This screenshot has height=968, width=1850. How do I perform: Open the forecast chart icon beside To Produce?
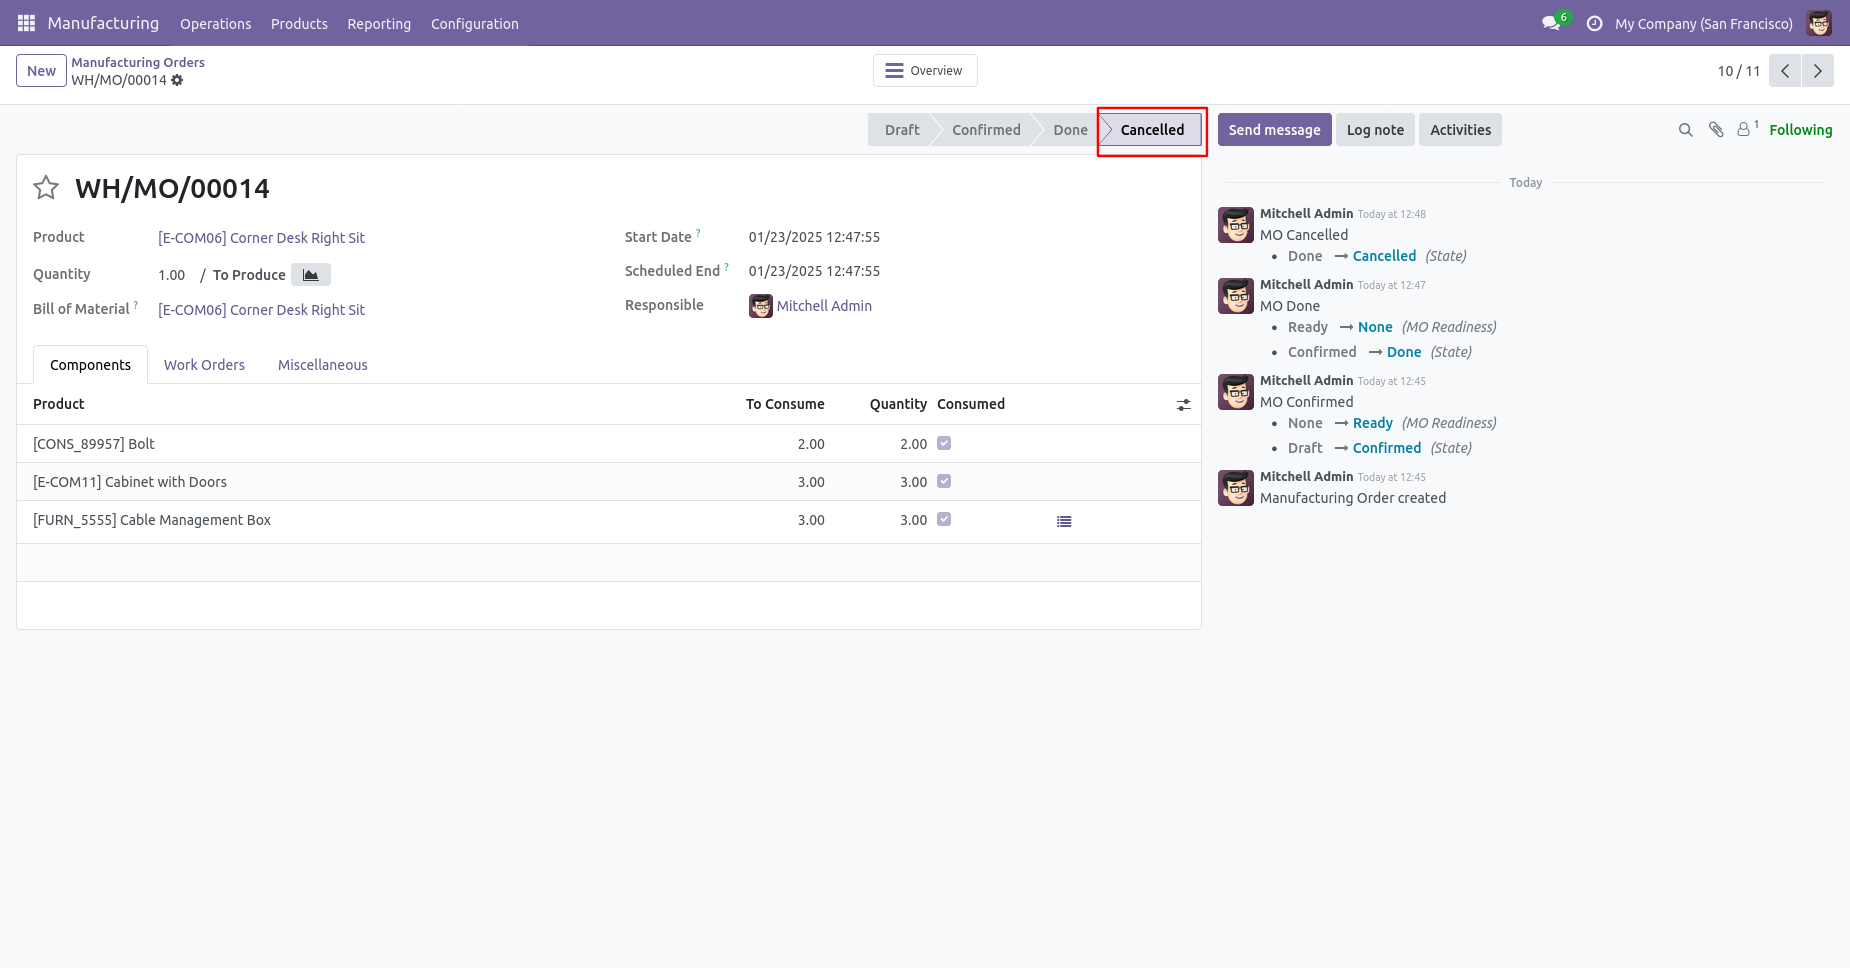[x=311, y=275]
